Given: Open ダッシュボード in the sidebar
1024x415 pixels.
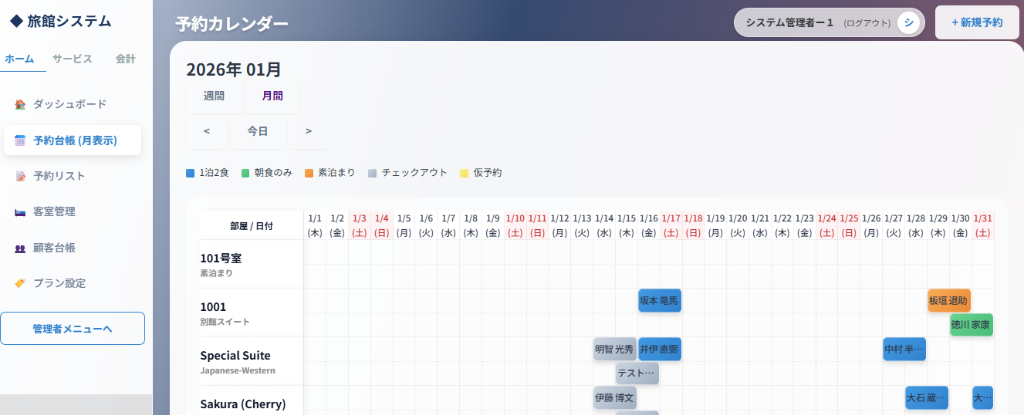Looking at the screenshot, I should pyautogui.click(x=72, y=105).
